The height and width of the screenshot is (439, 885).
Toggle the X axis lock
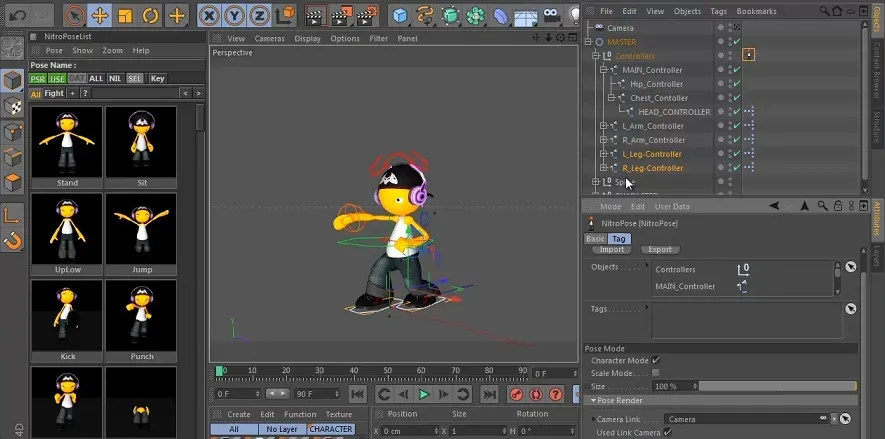[x=209, y=15]
